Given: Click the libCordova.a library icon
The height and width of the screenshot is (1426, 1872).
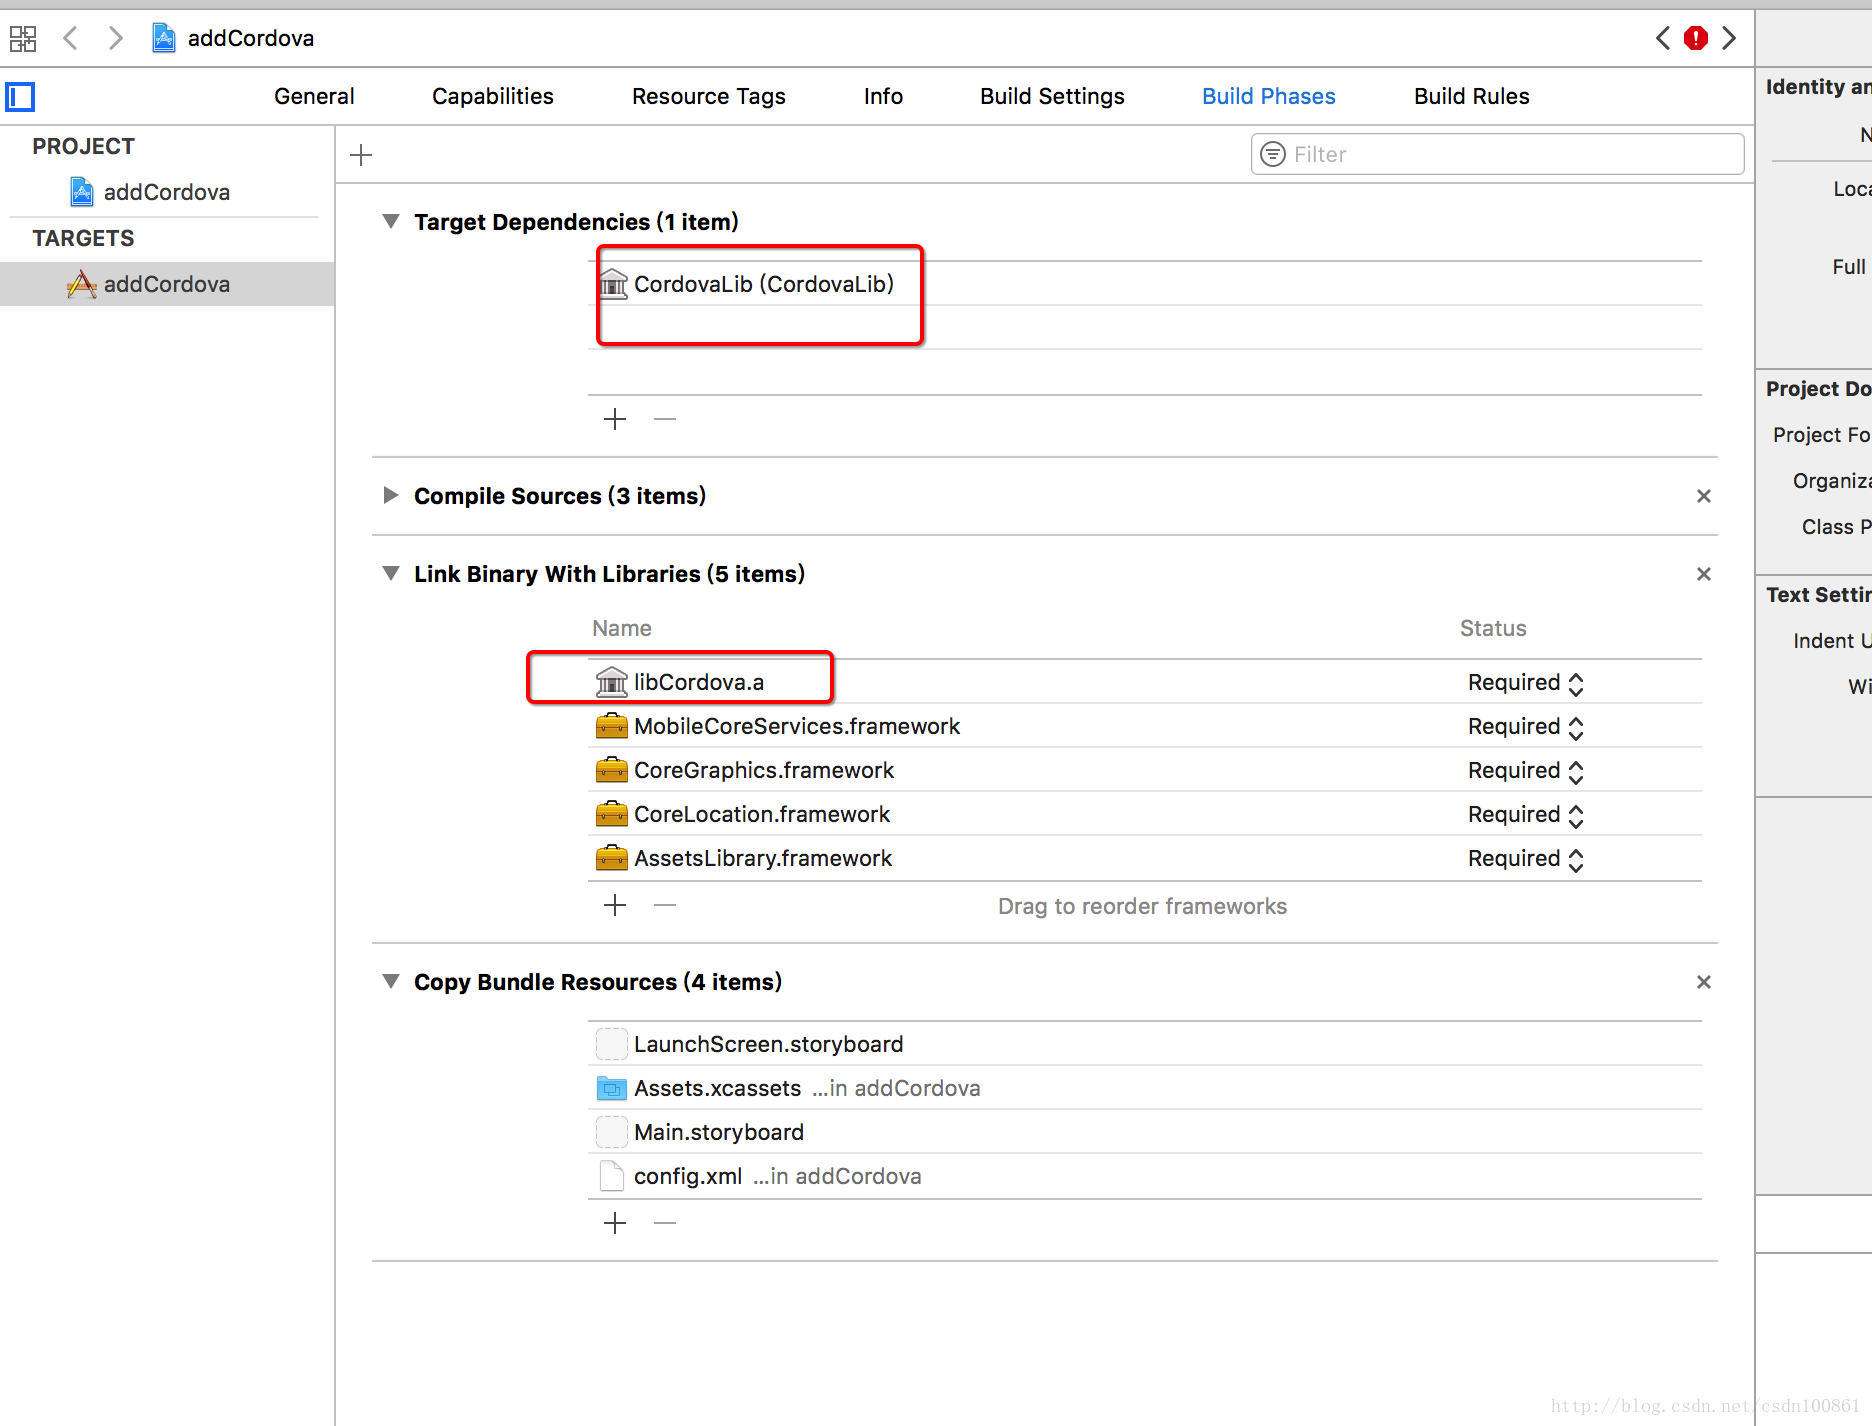Looking at the screenshot, I should (x=612, y=682).
